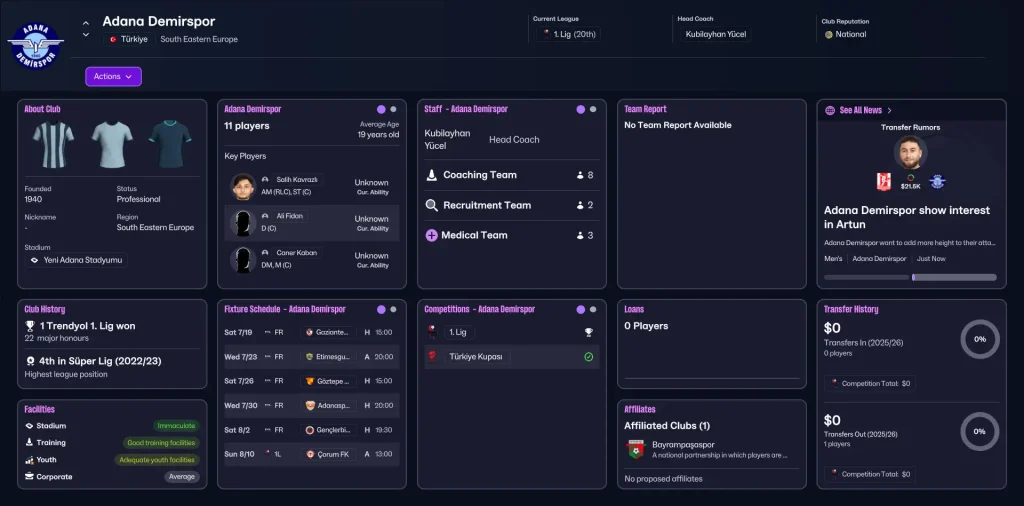Click the Türkiye Kupası competition logo
This screenshot has width=1024, height=506.
(x=432, y=356)
